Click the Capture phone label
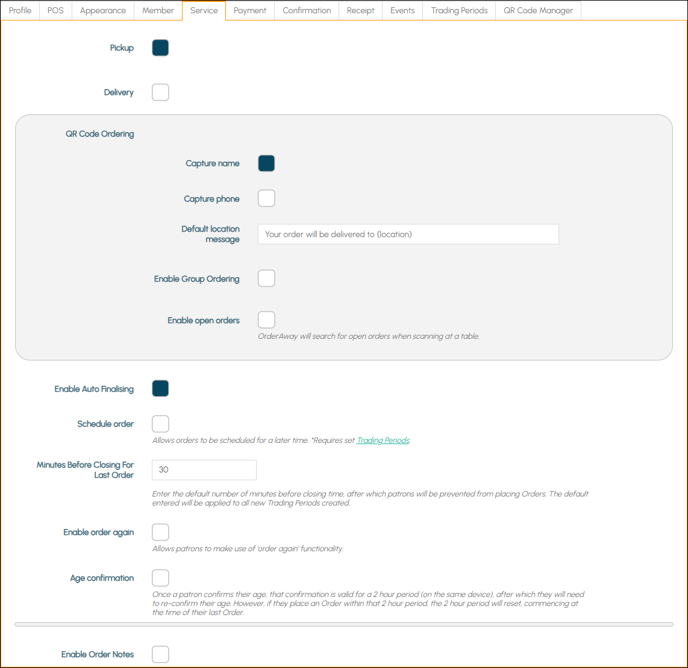688x668 pixels. [x=212, y=199]
